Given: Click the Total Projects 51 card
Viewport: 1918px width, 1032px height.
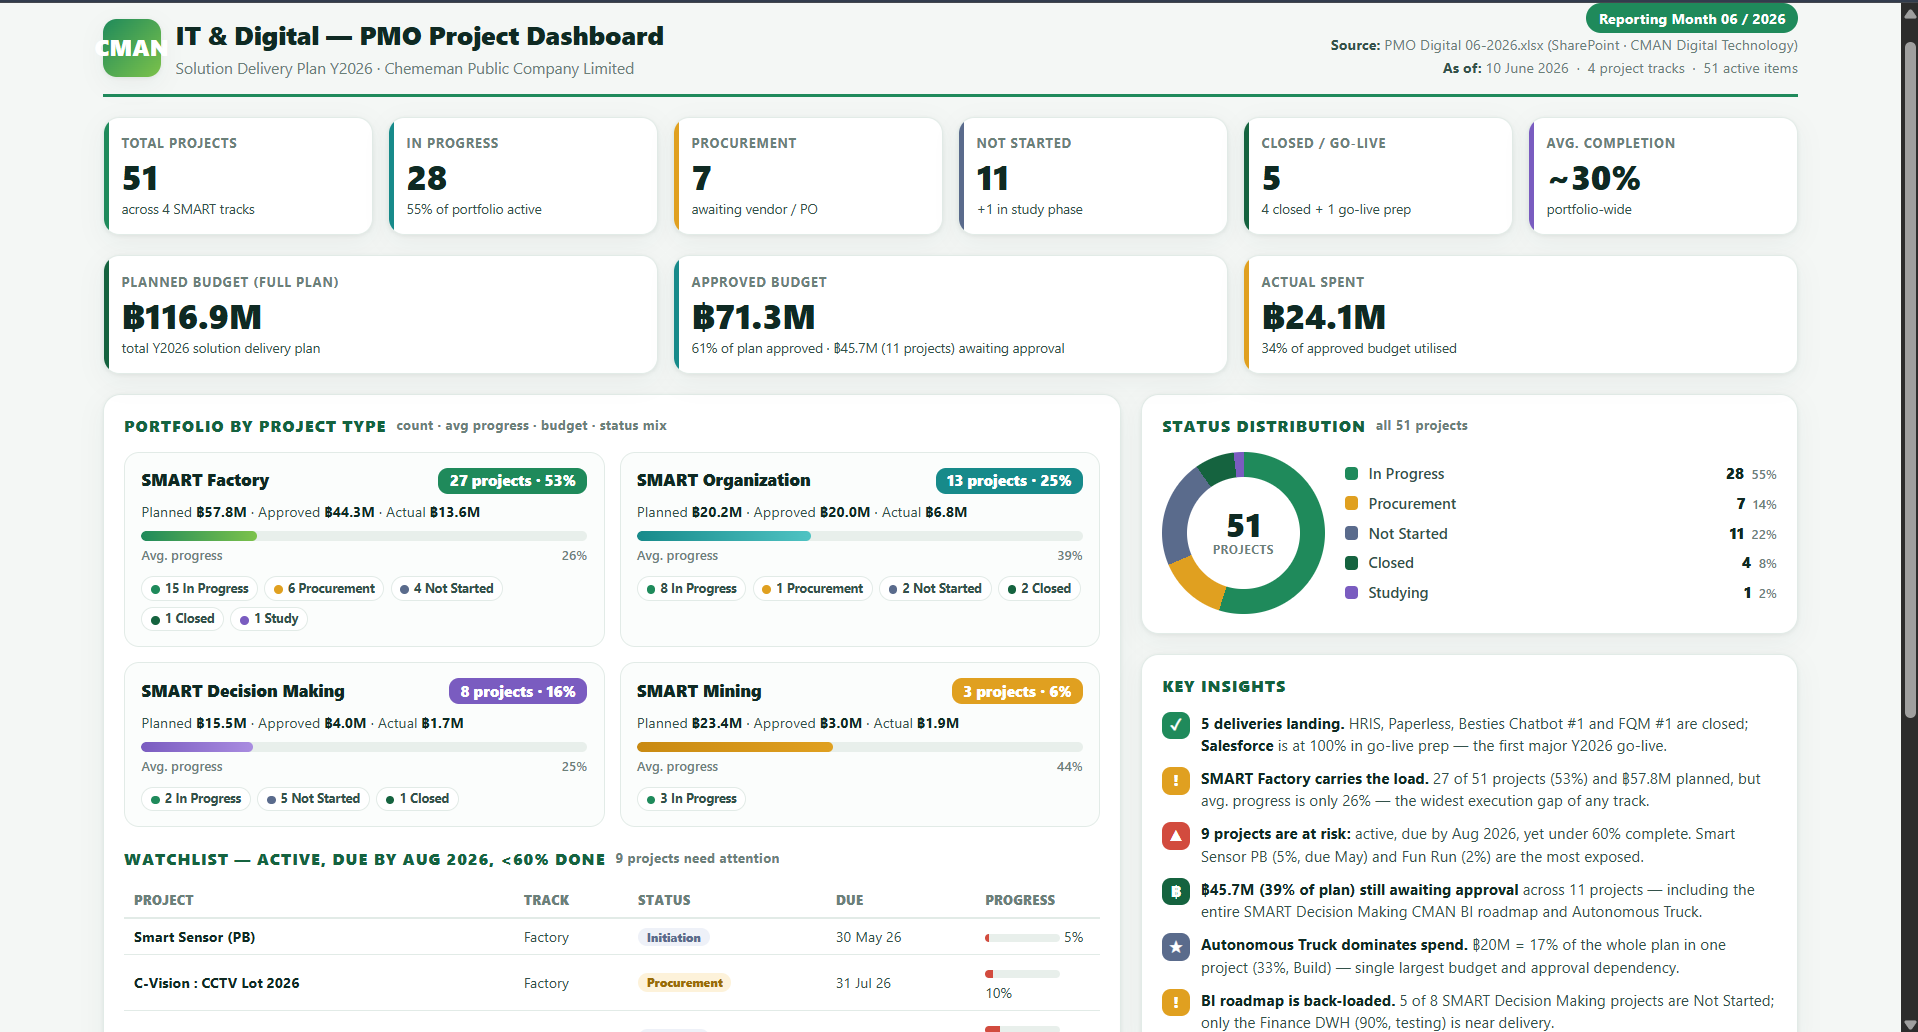Looking at the screenshot, I should (238, 176).
